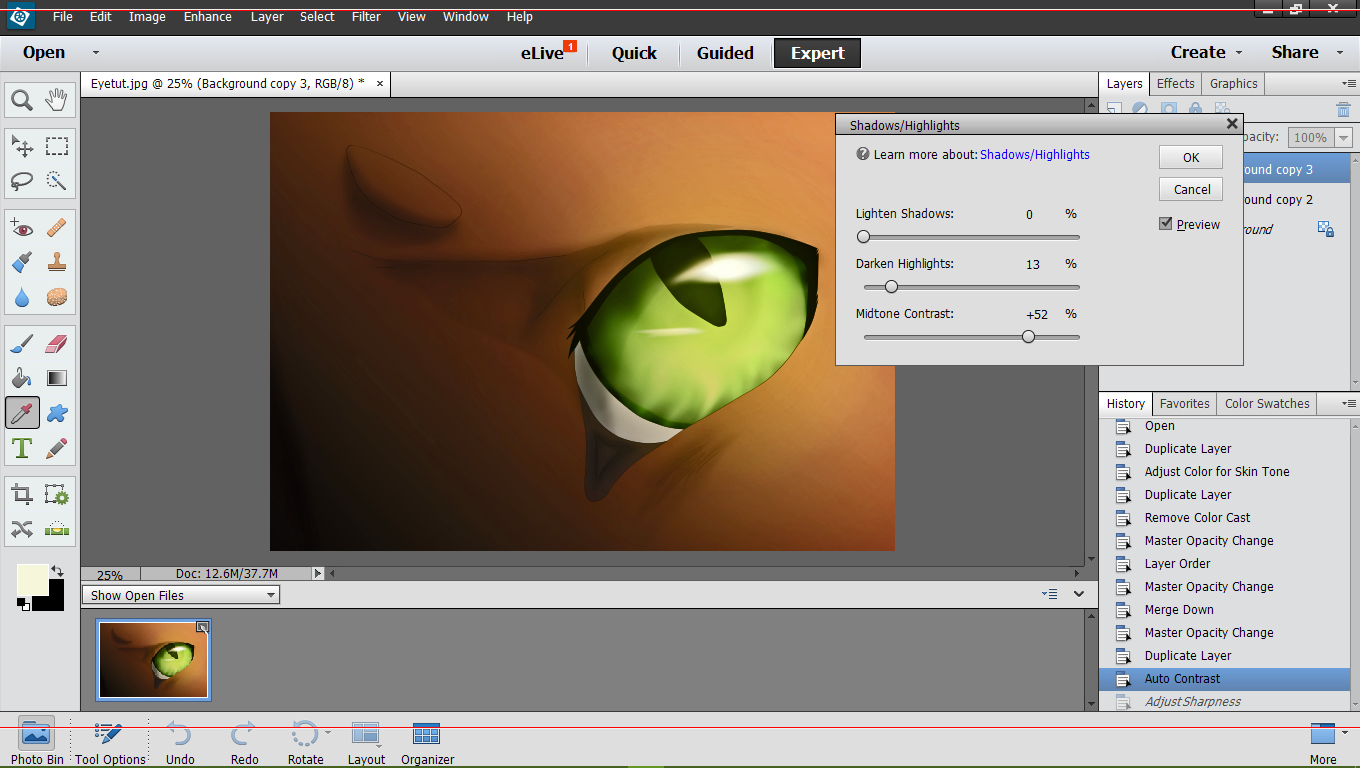Reset to default black and white colors
Screen dimensions: 1360x768
coord(23,604)
